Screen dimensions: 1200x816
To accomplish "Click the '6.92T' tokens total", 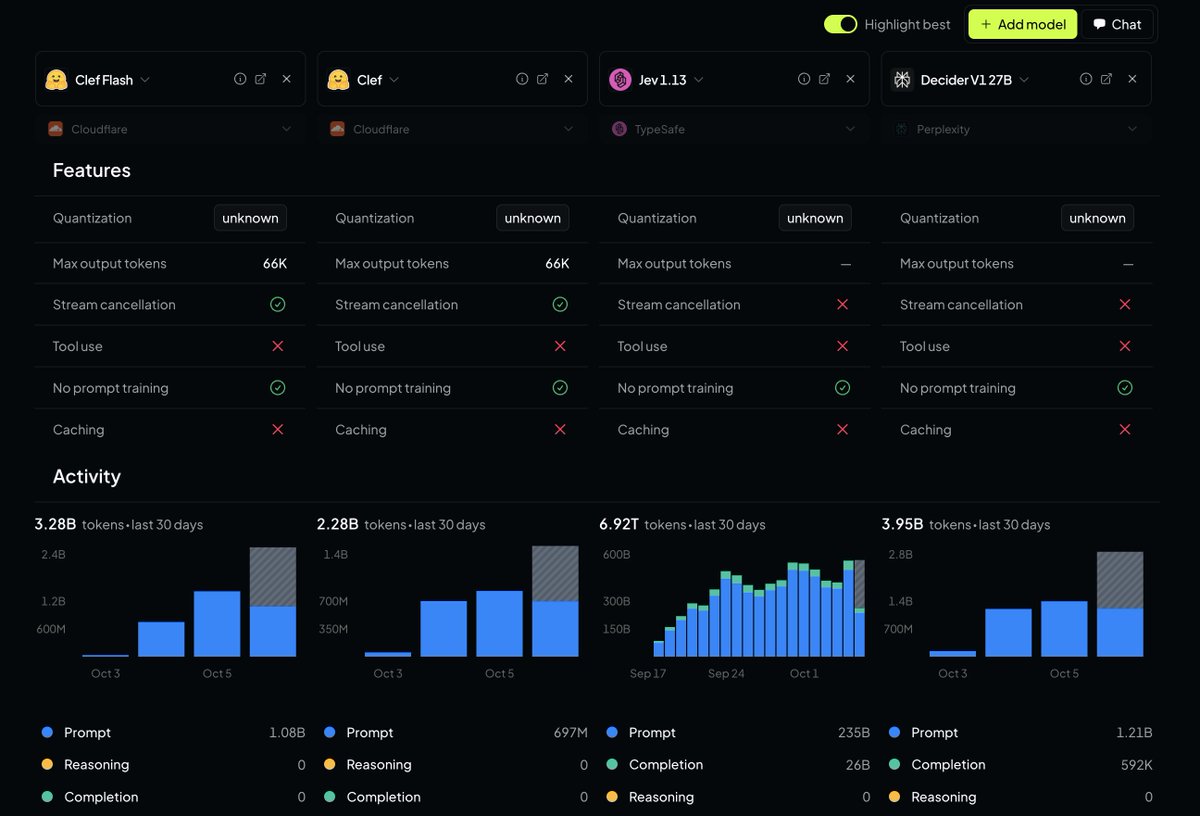I will click(x=619, y=524).
